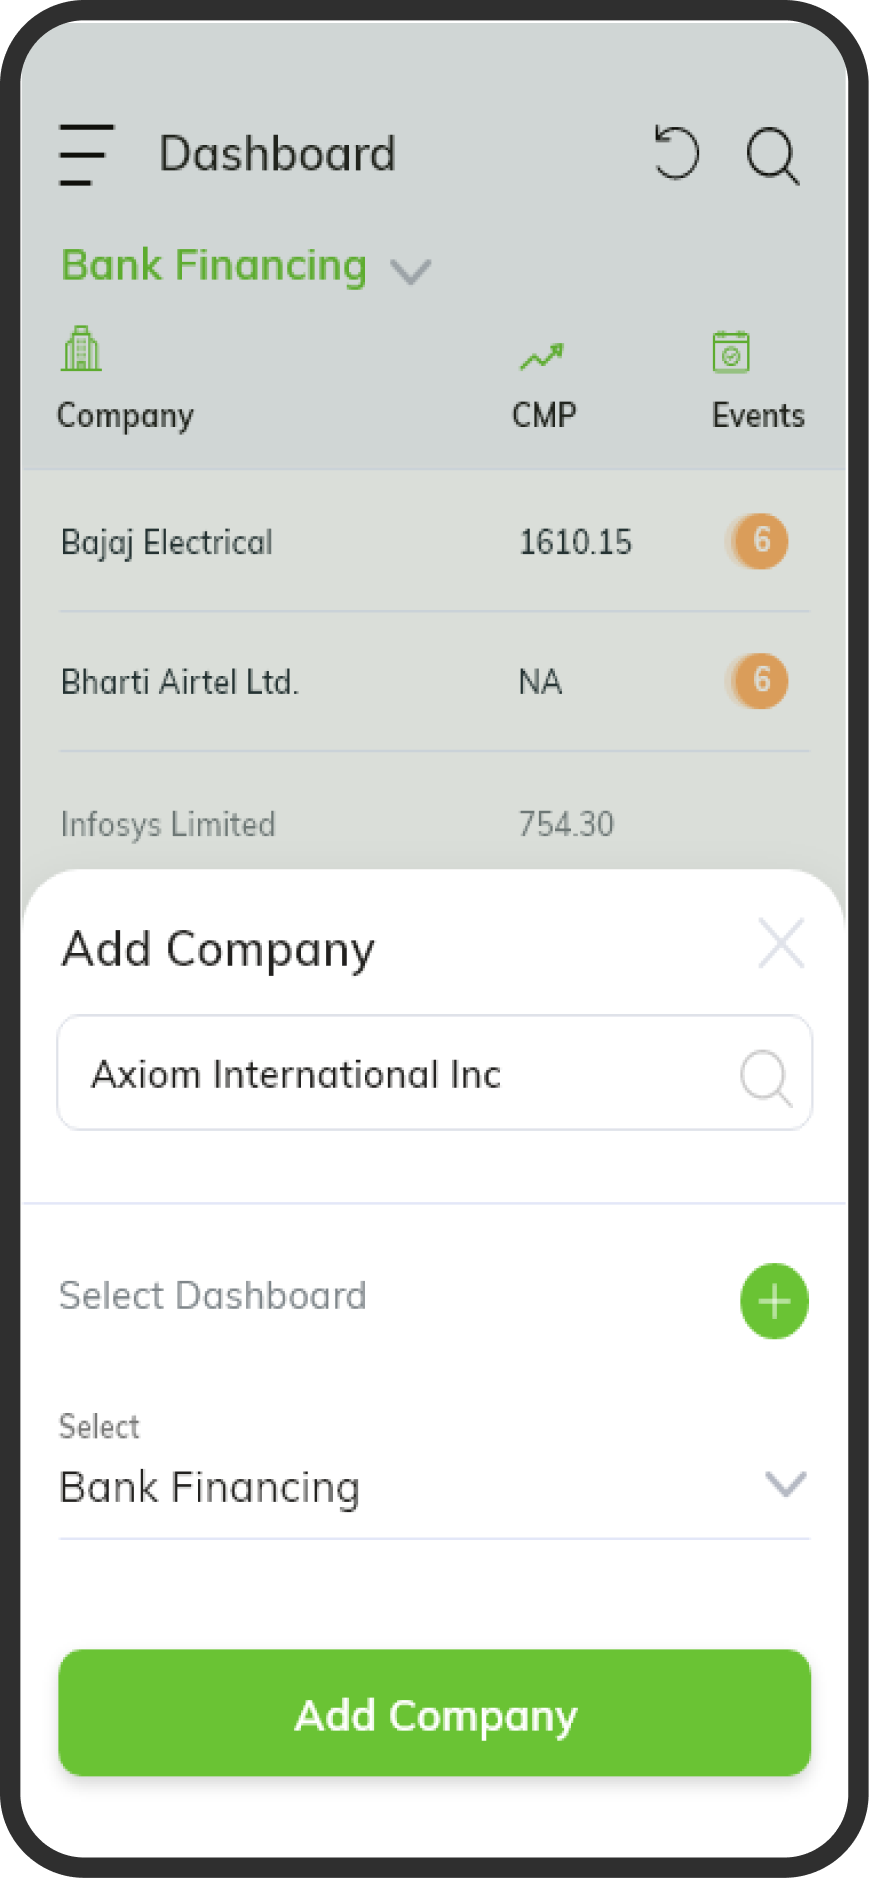Open Bajaj Electrical events badge

point(758,541)
